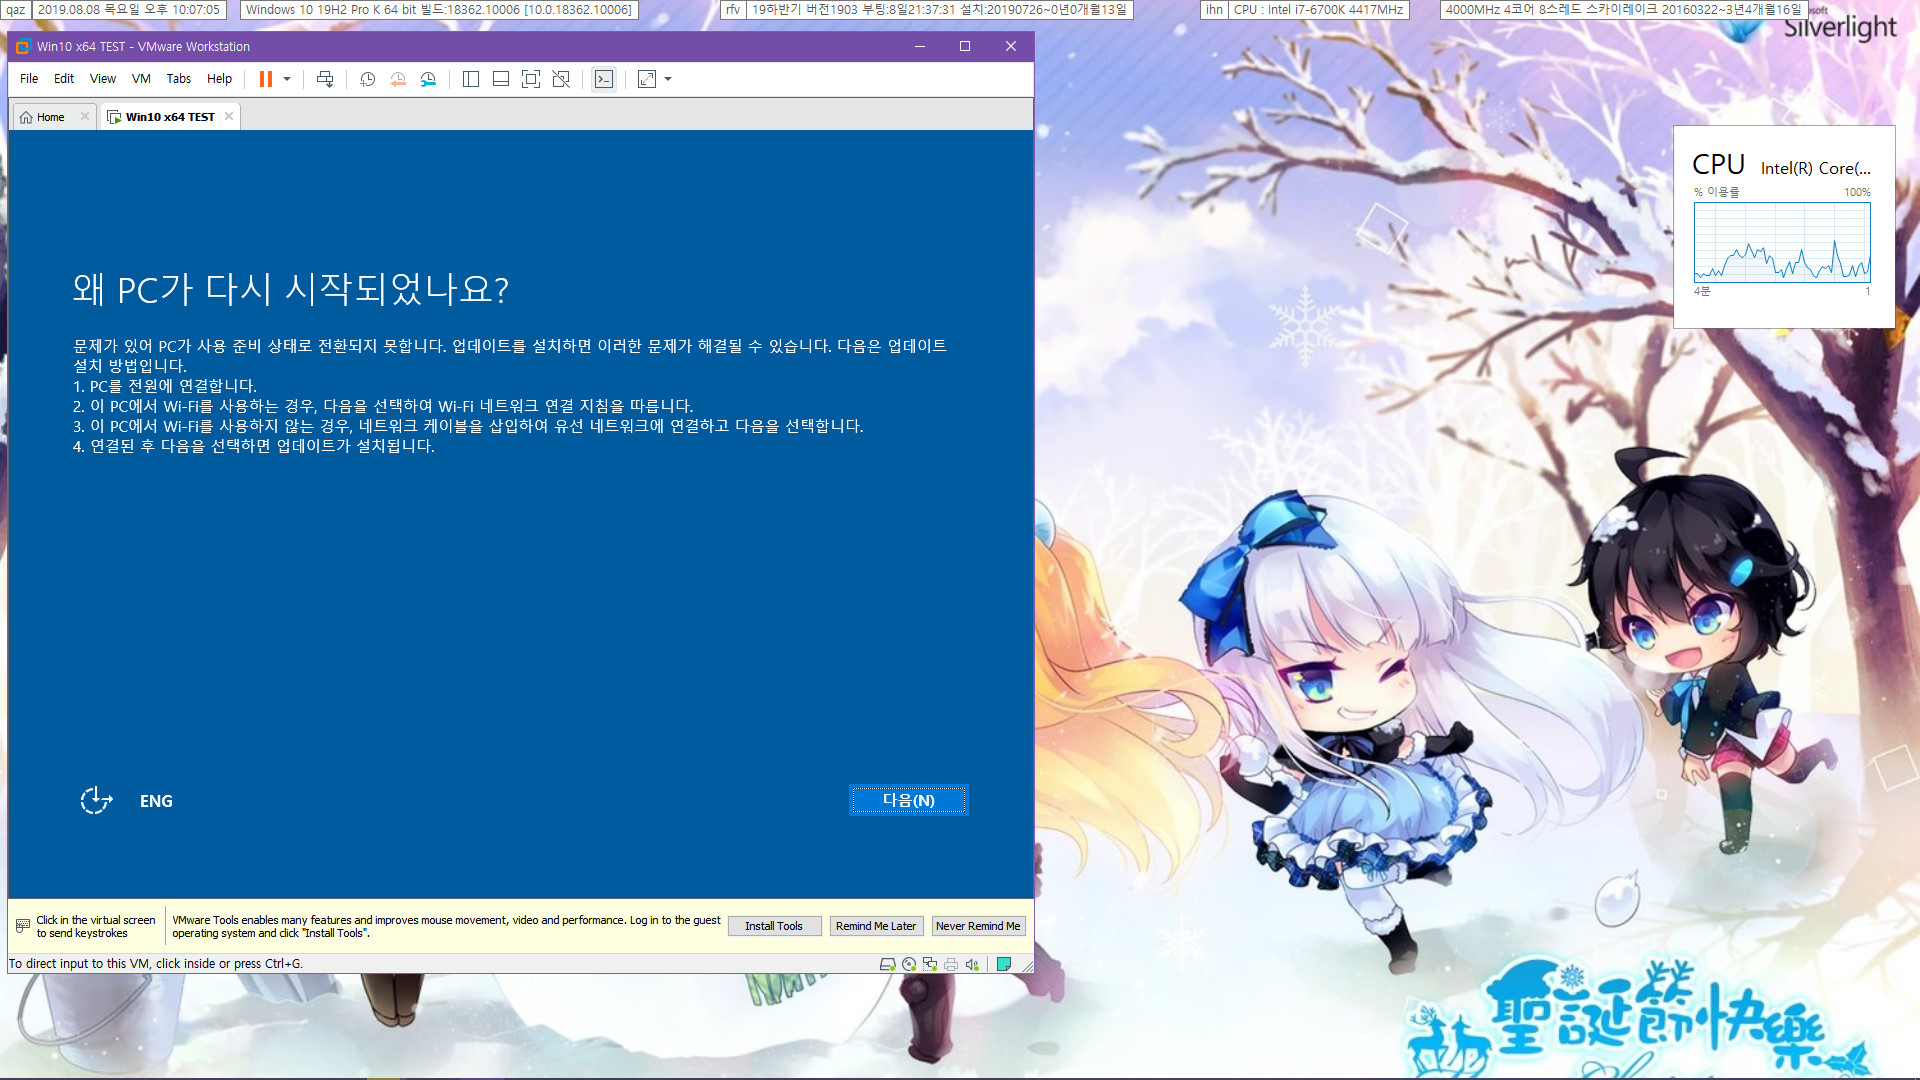This screenshot has height=1080, width=1920.
Task: Click the CD/DVD drive status icon
Action: click(x=909, y=964)
